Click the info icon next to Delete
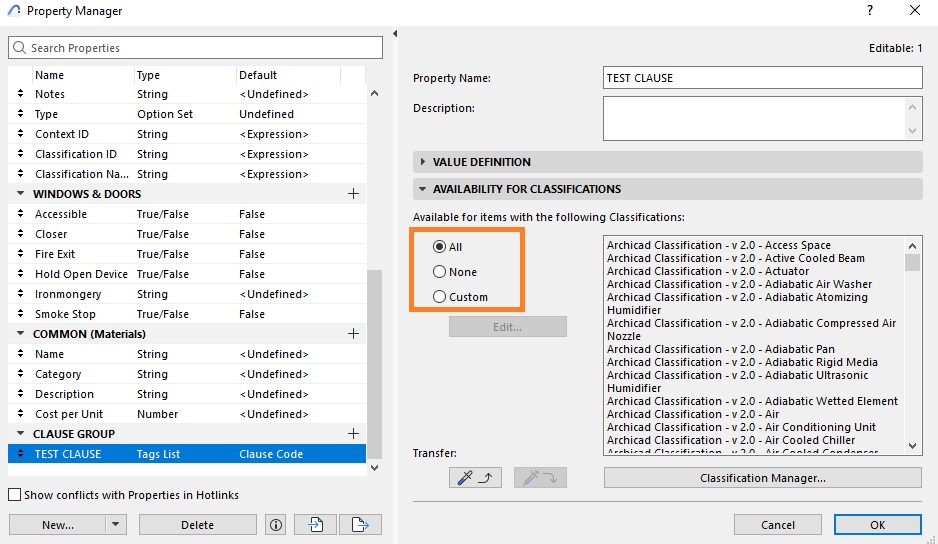Image resolution: width=938 pixels, height=544 pixels. [276, 525]
